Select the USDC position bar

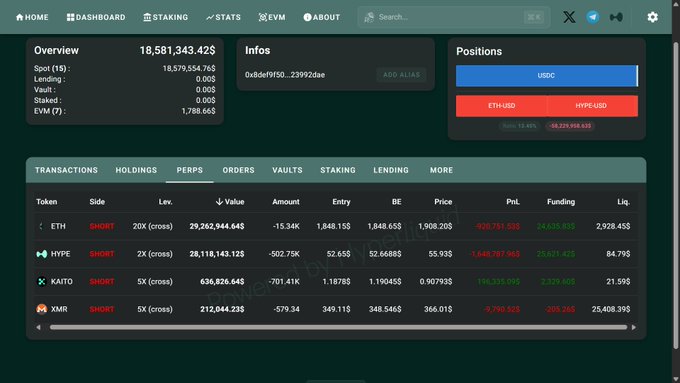[546, 75]
